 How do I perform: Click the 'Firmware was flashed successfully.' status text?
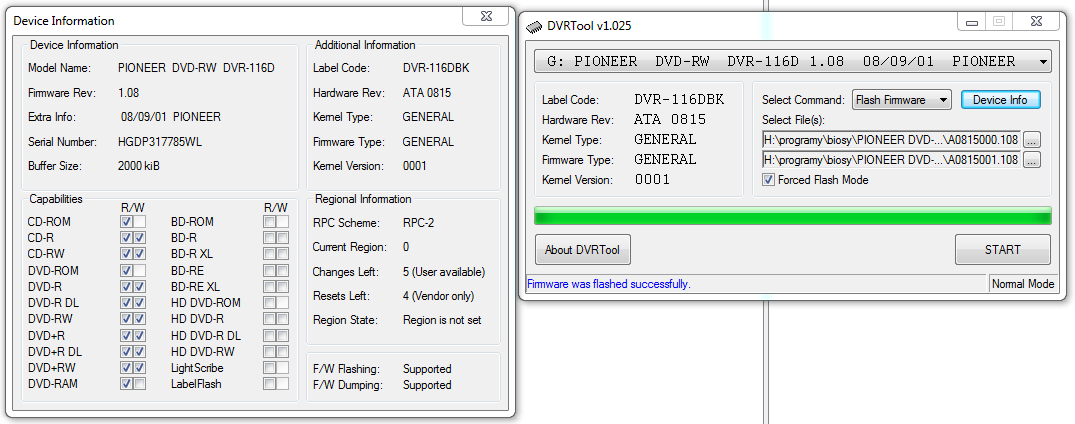coord(608,284)
